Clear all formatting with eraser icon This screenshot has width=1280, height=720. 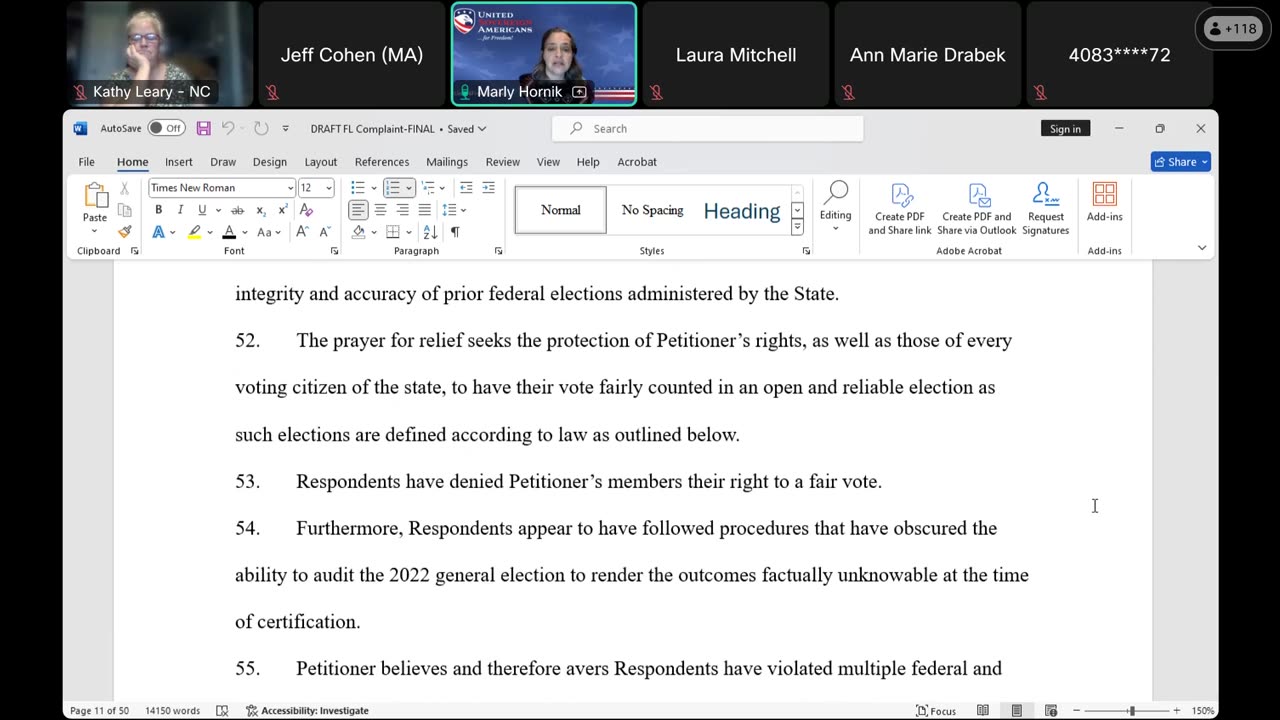click(x=306, y=210)
